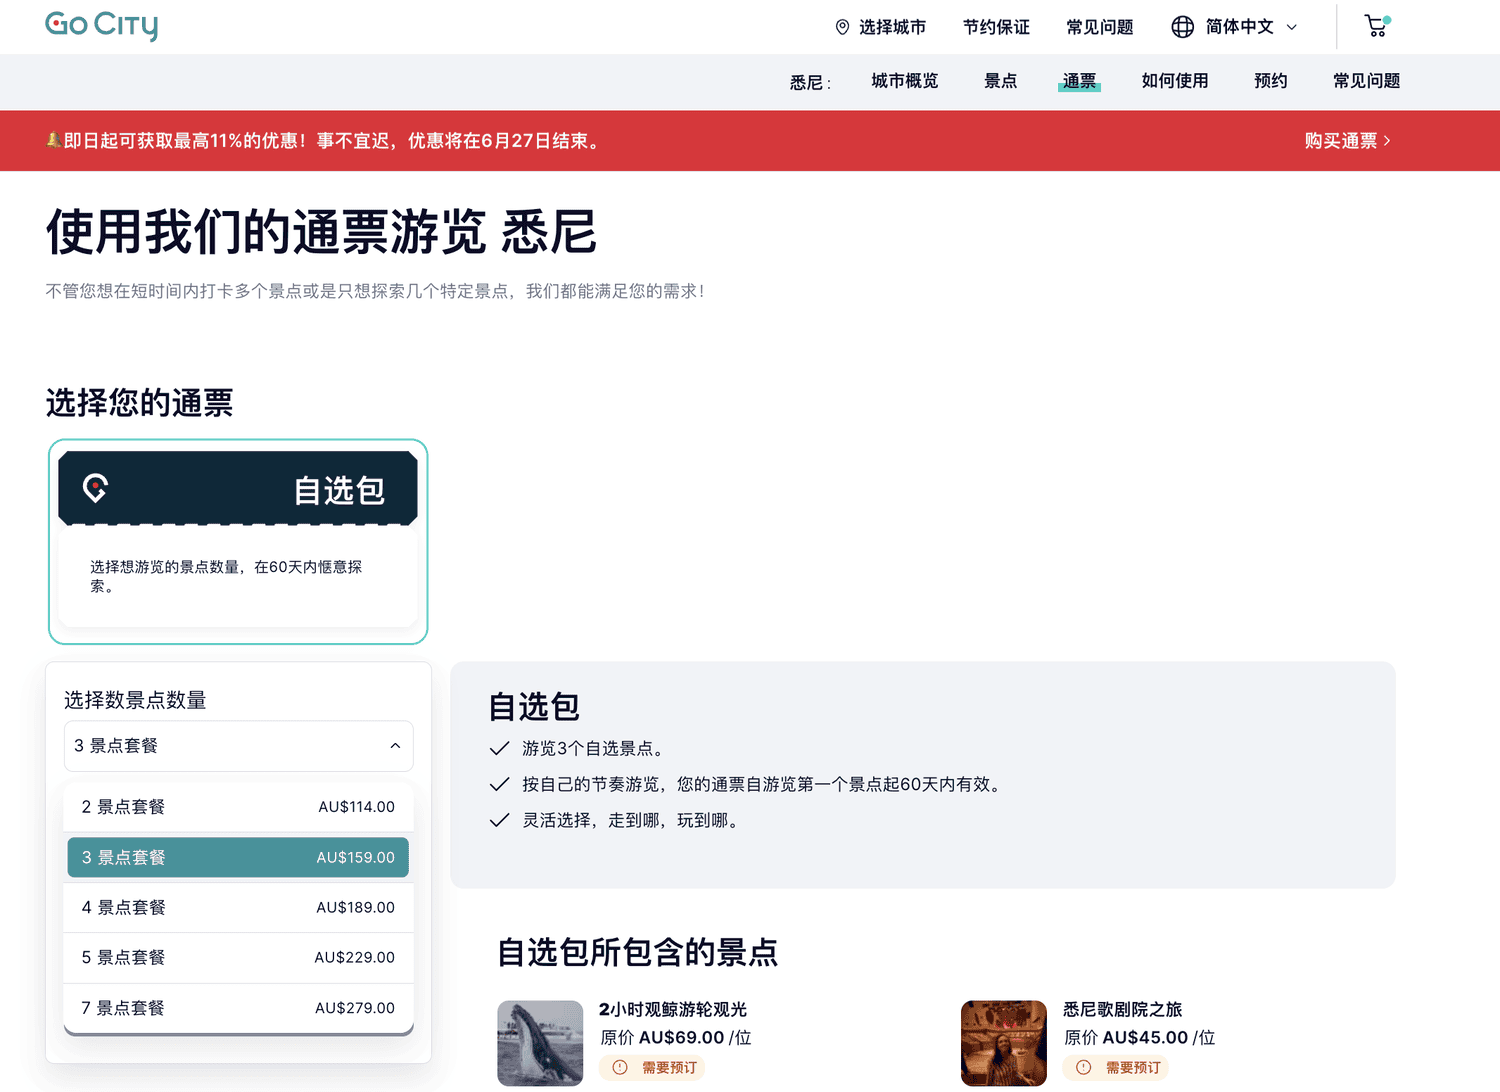Image resolution: width=1500 pixels, height=1092 pixels.
Task: Click text 游览3个自选景点。
Action: [x=595, y=748]
